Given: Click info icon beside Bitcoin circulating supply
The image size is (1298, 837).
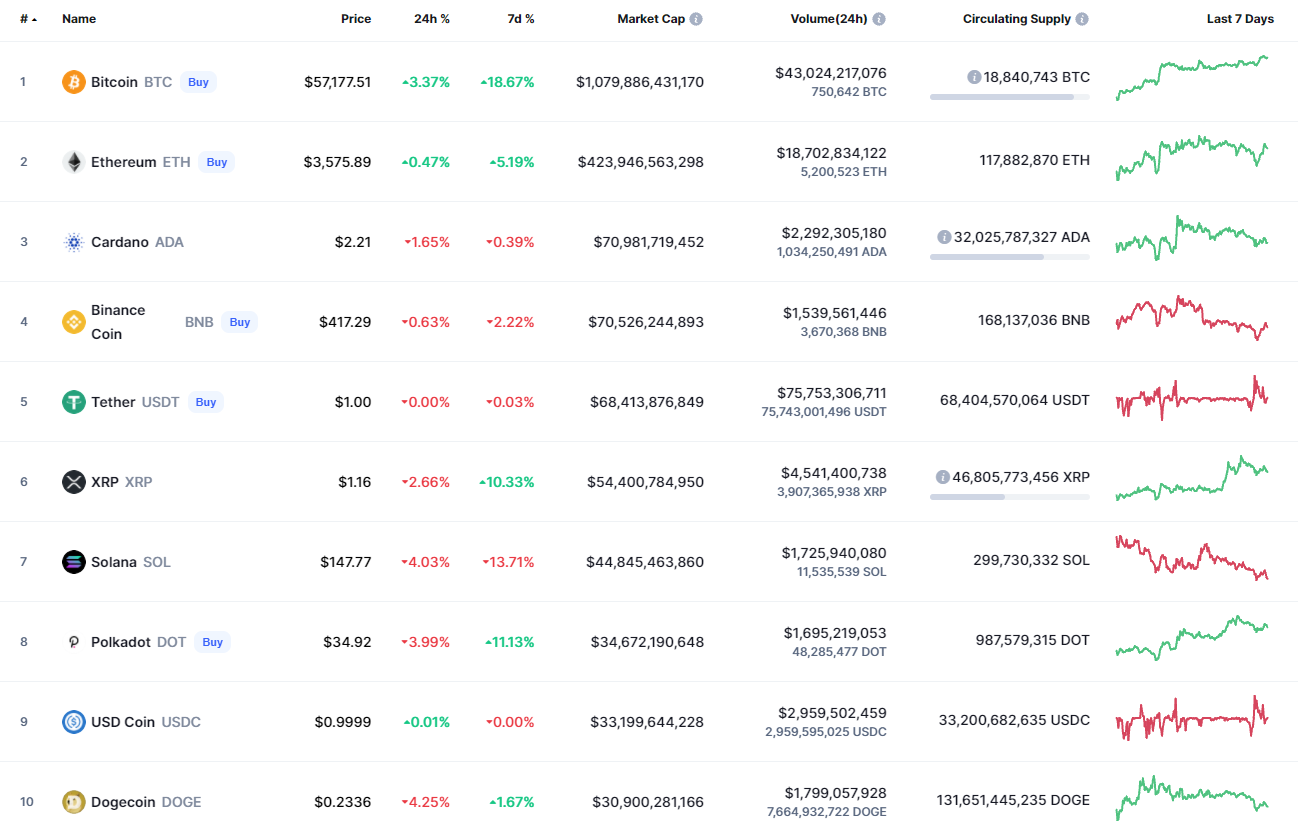Looking at the screenshot, I should click(x=974, y=77).
